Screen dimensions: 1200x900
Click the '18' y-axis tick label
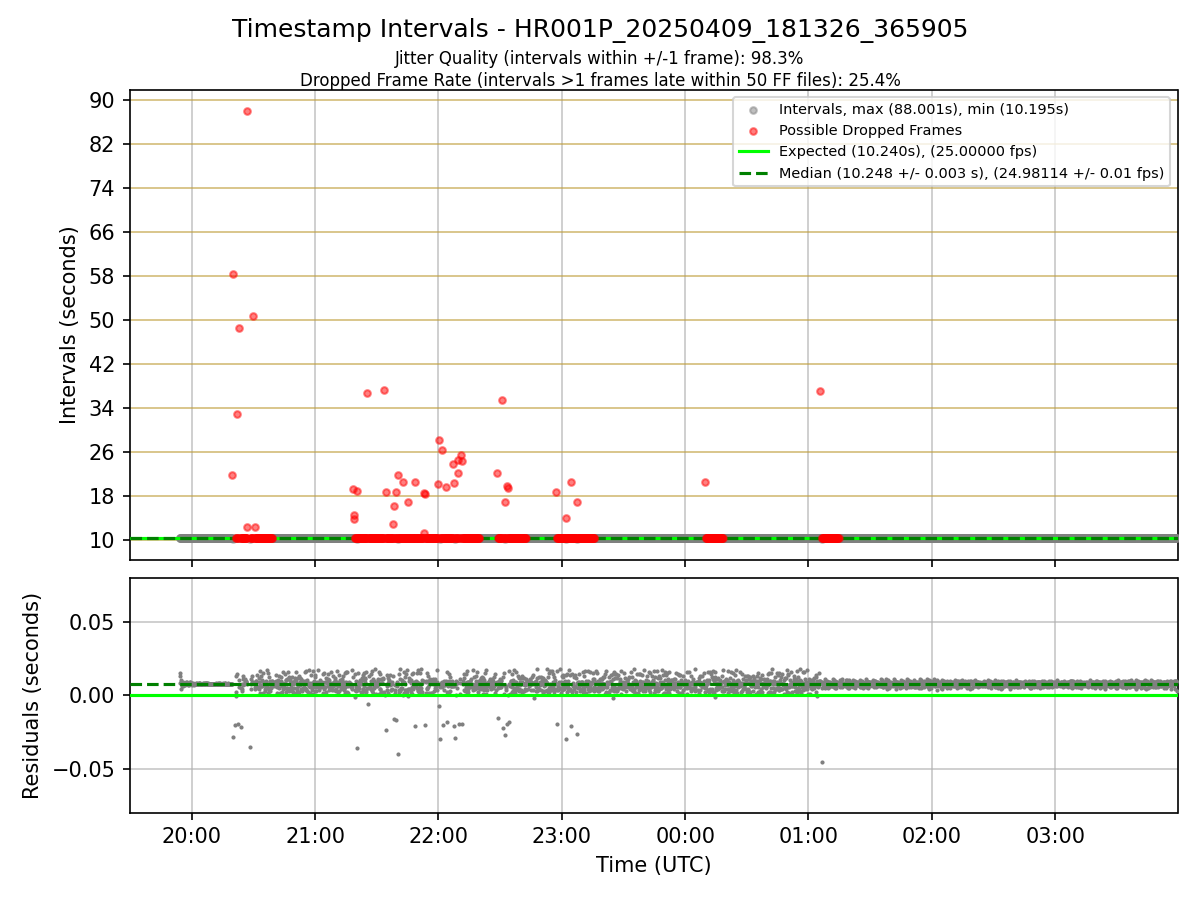click(104, 496)
